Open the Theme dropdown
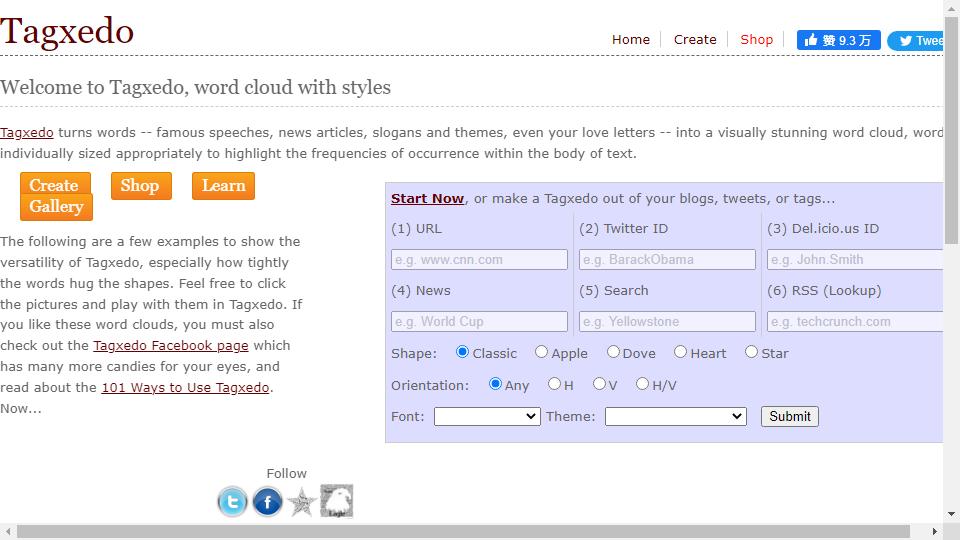This screenshot has width=960, height=540. (x=676, y=417)
